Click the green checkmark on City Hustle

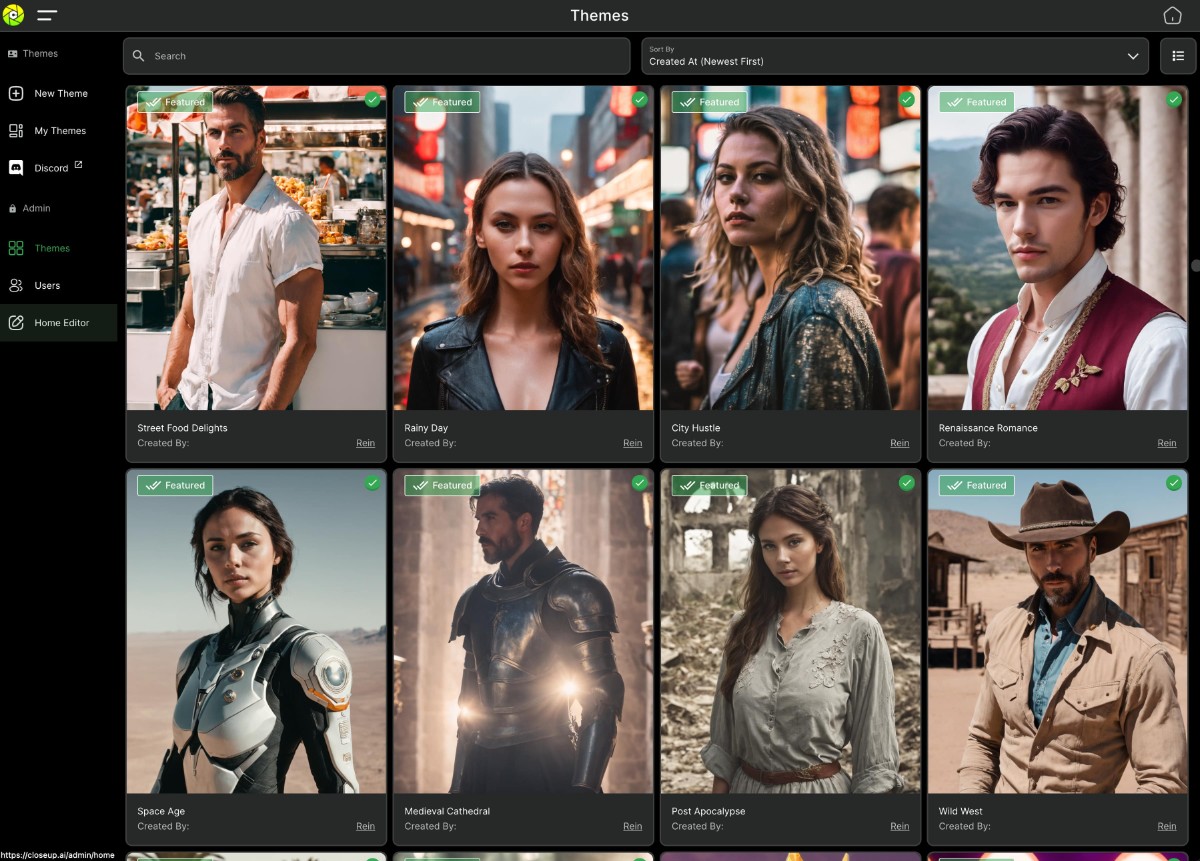click(907, 99)
